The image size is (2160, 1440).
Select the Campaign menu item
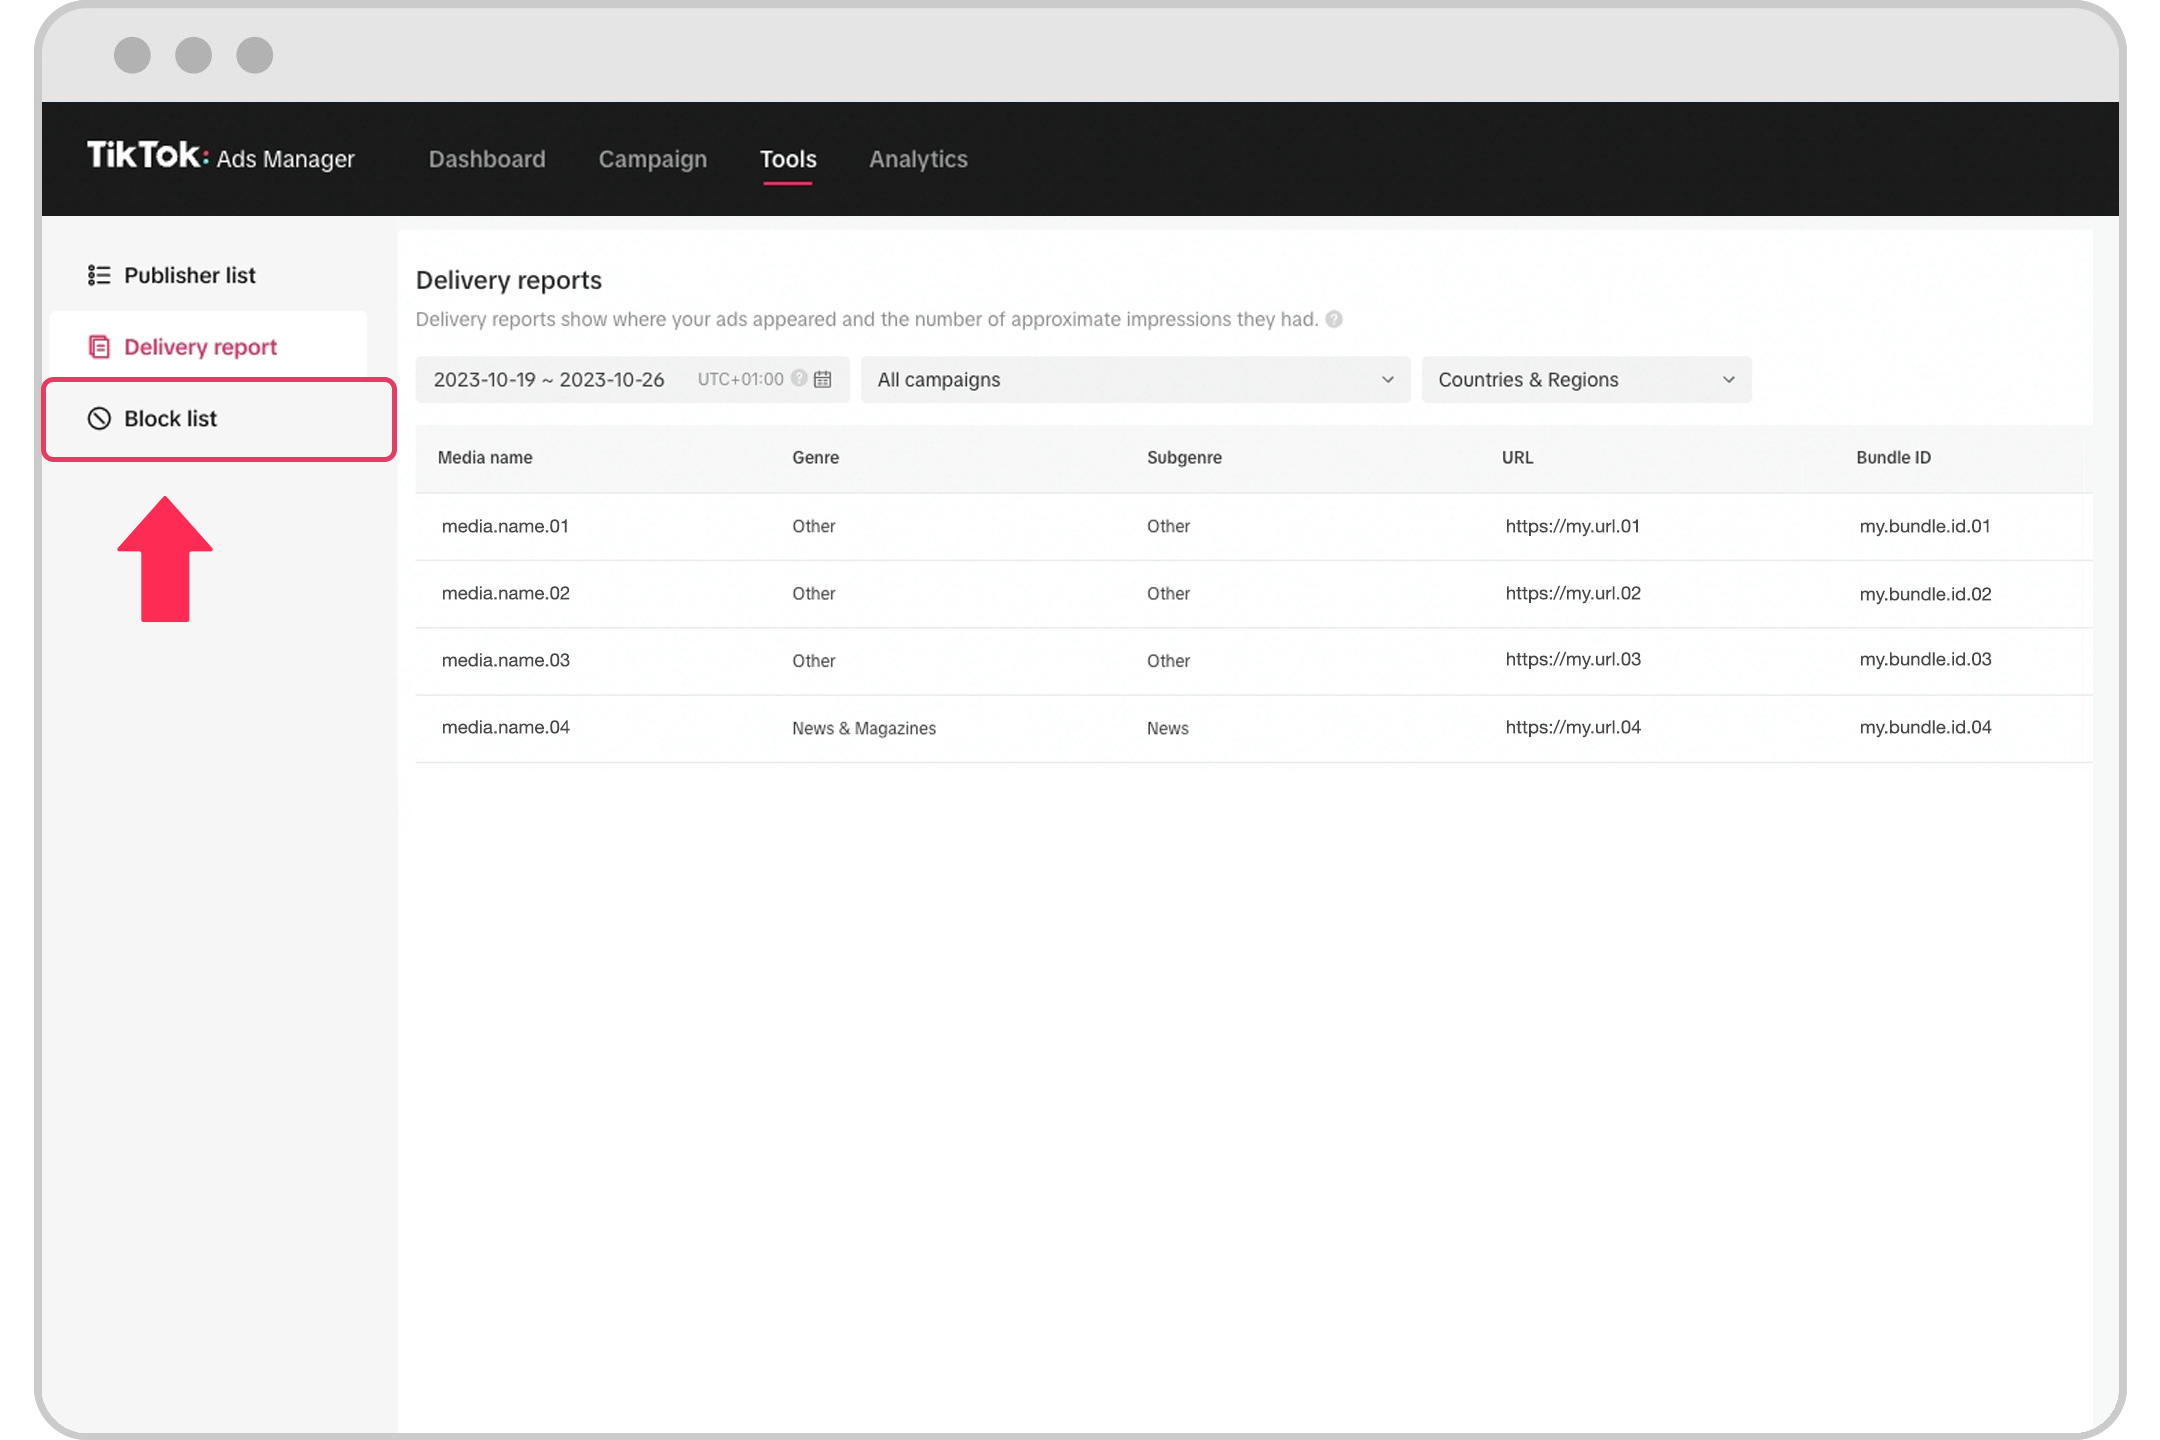(x=652, y=158)
